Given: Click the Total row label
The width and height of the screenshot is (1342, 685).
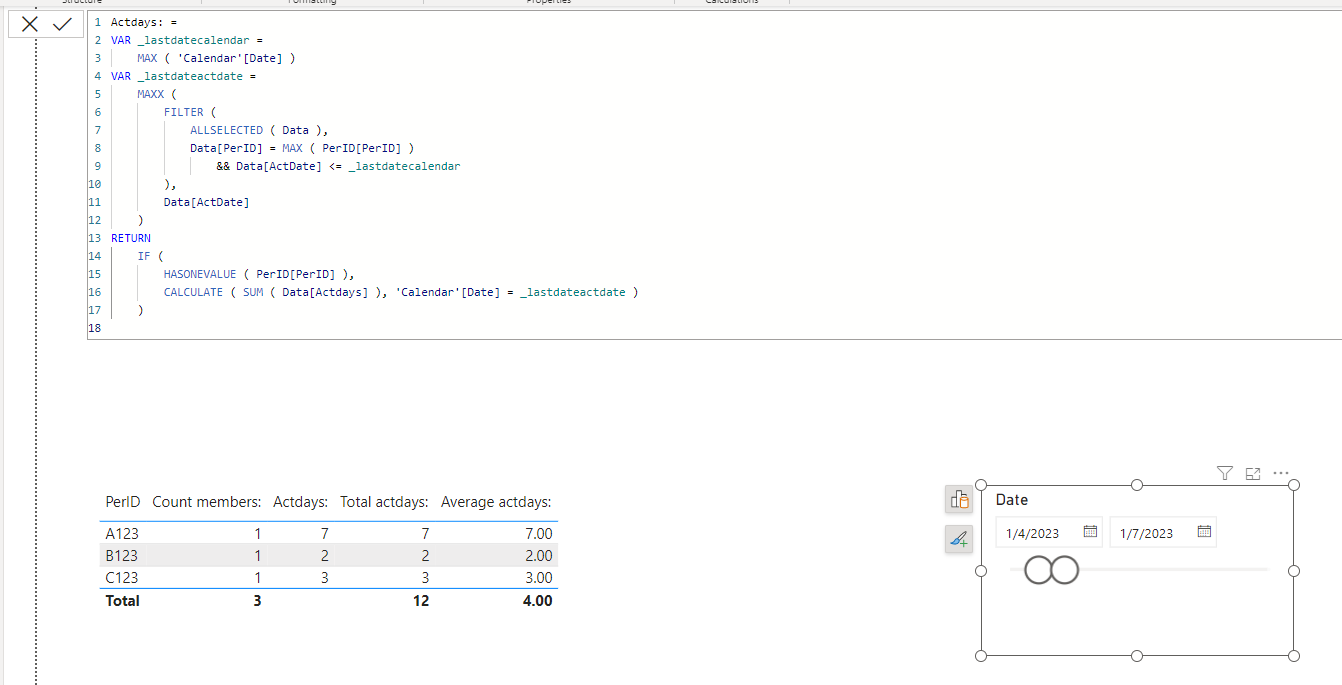Looking at the screenshot, I should pos(123,601).
